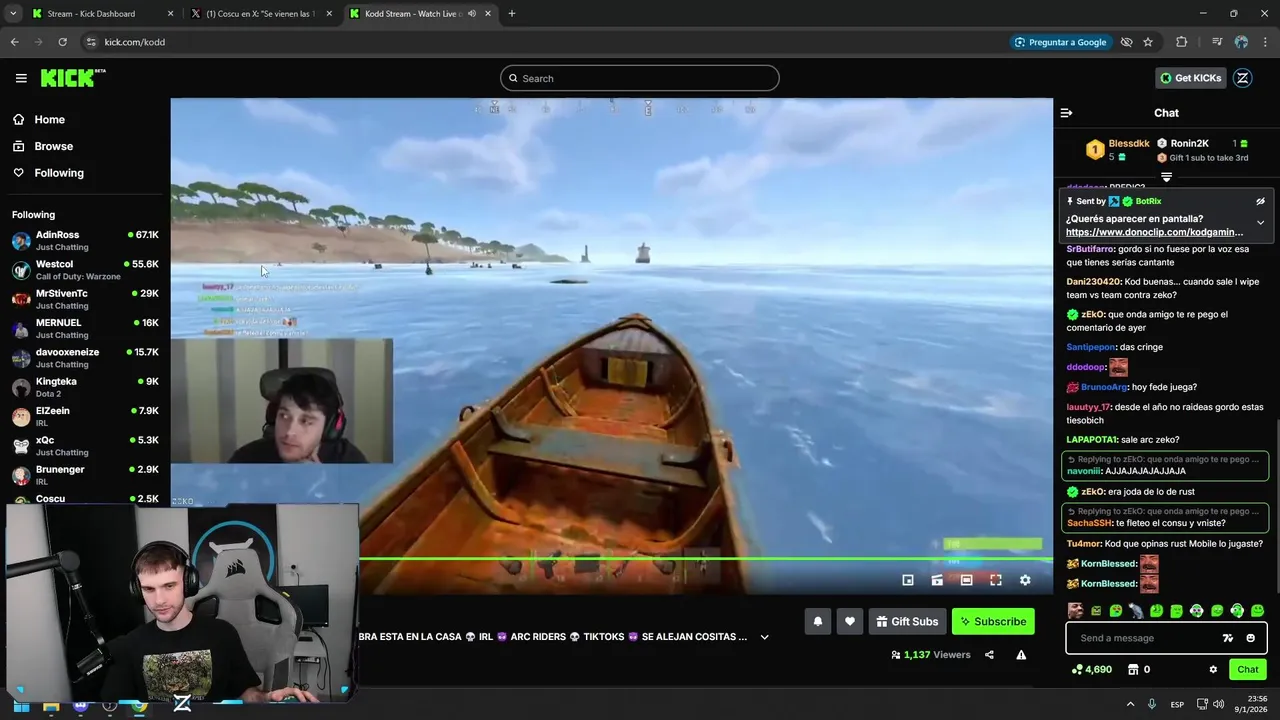
Task: Open video player settings gear
Action: coord(1025,580)
